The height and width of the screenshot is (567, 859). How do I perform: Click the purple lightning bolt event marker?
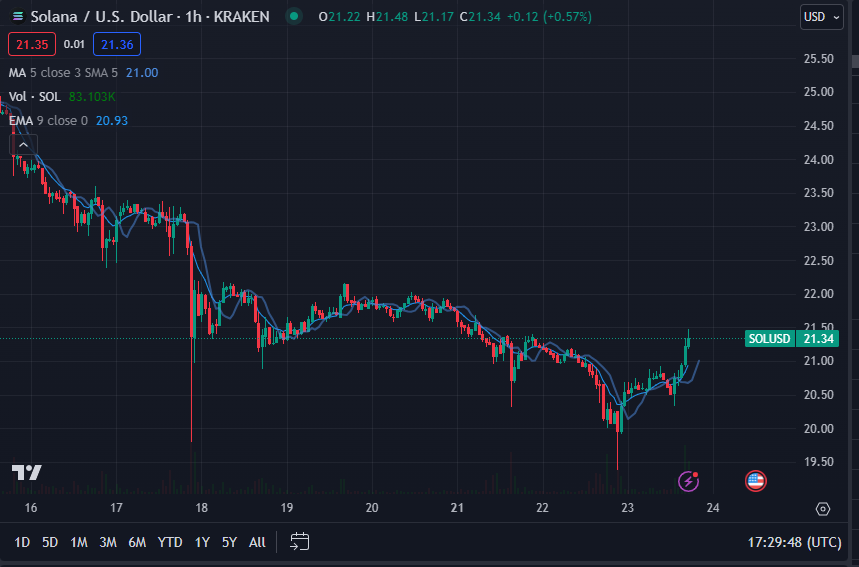point(688,481)
